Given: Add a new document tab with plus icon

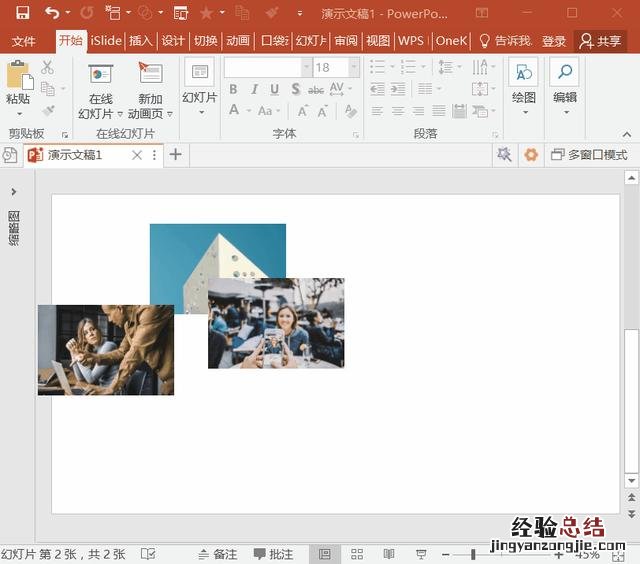Looking at the screenshot, I should tap(176, 154).
